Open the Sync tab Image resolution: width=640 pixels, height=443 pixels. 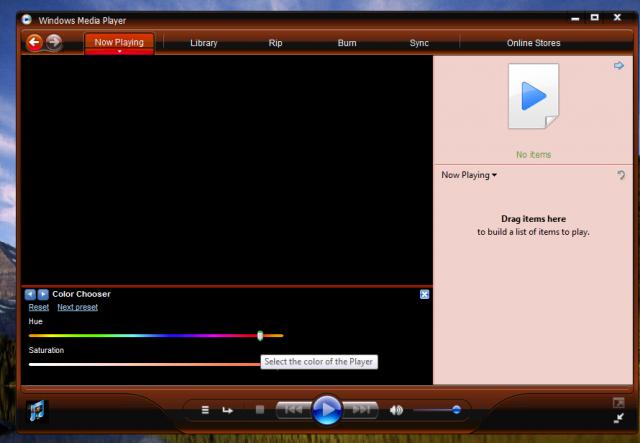point(419,43)
